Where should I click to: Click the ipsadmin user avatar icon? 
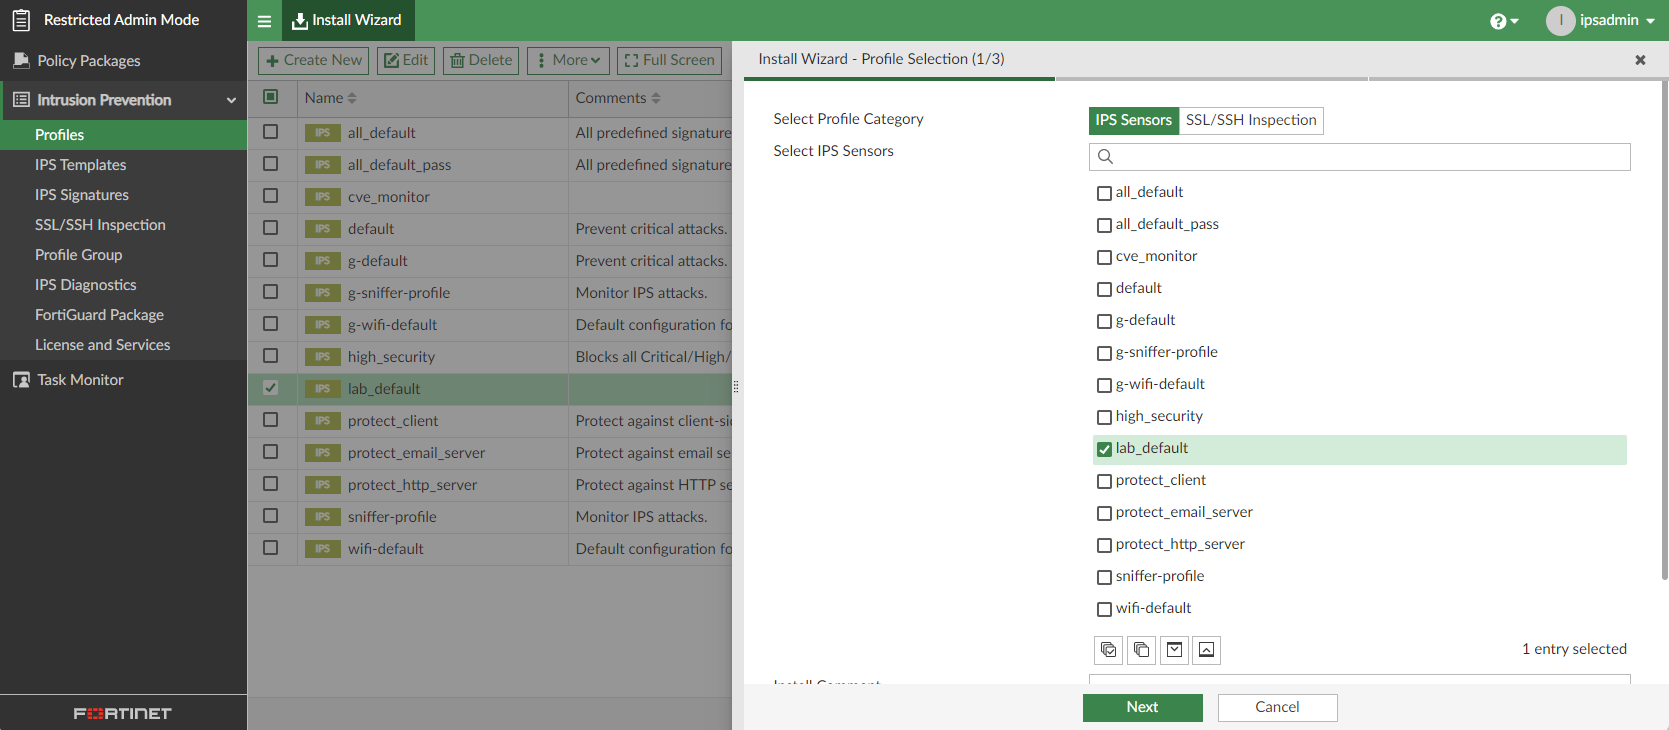click(x=1560, y=20)
